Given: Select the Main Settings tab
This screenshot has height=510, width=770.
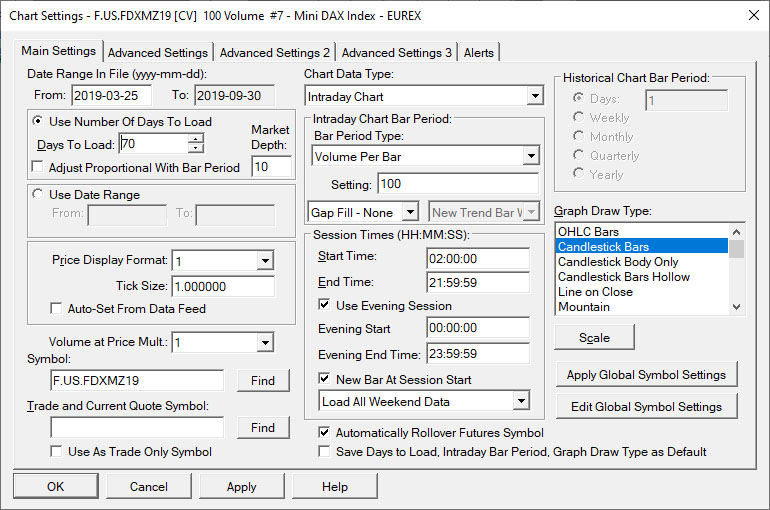Looking at the screenshot, I should click(x=58, y=51).
